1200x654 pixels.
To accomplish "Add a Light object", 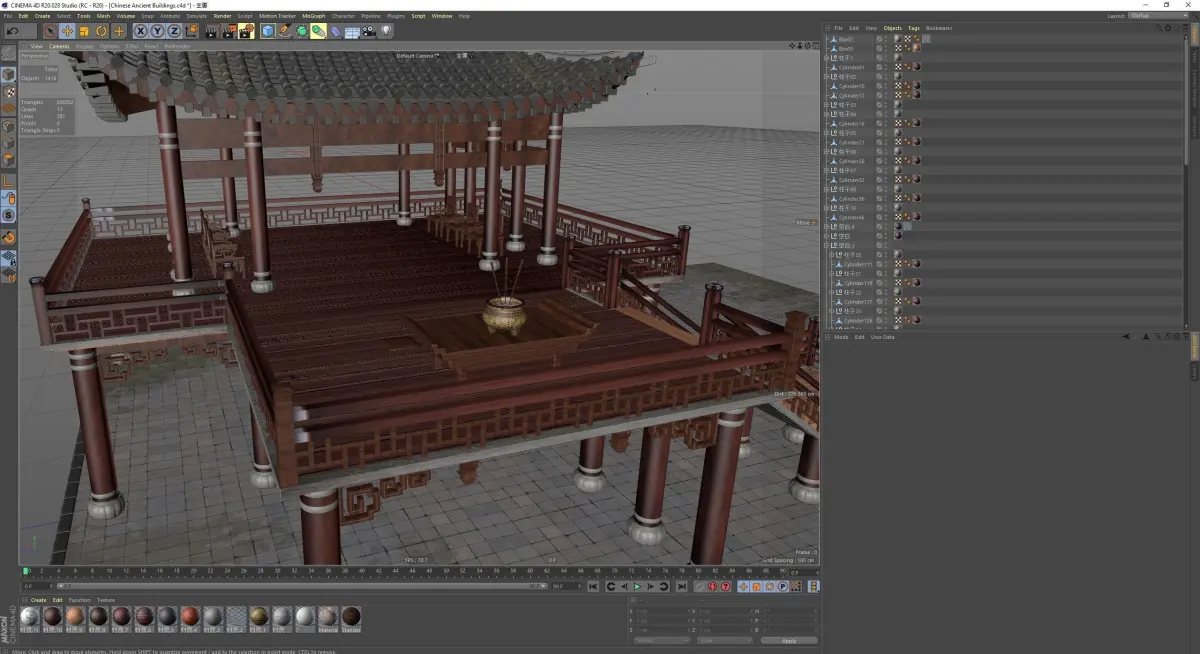I will 386,31.
